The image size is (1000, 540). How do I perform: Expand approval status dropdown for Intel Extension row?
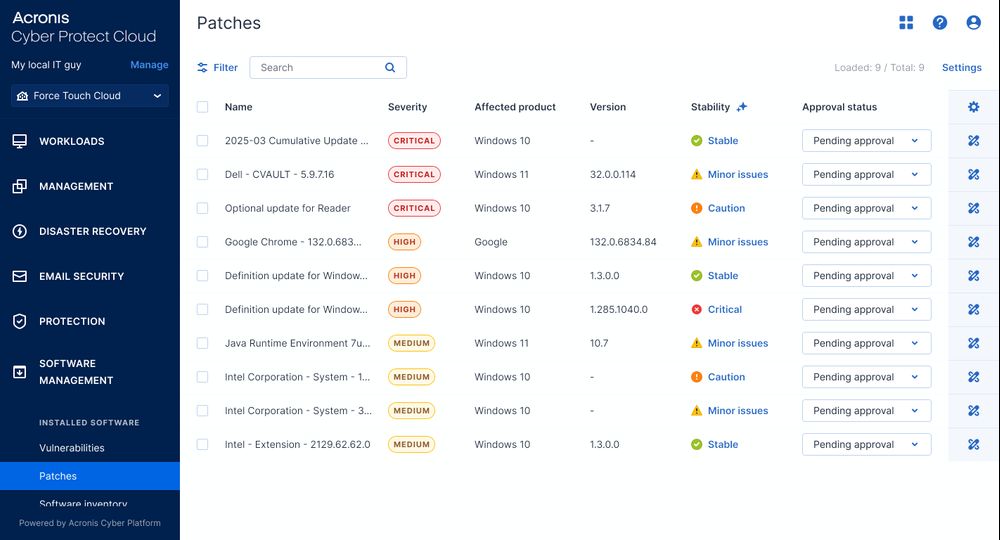(x=866, y=445)
